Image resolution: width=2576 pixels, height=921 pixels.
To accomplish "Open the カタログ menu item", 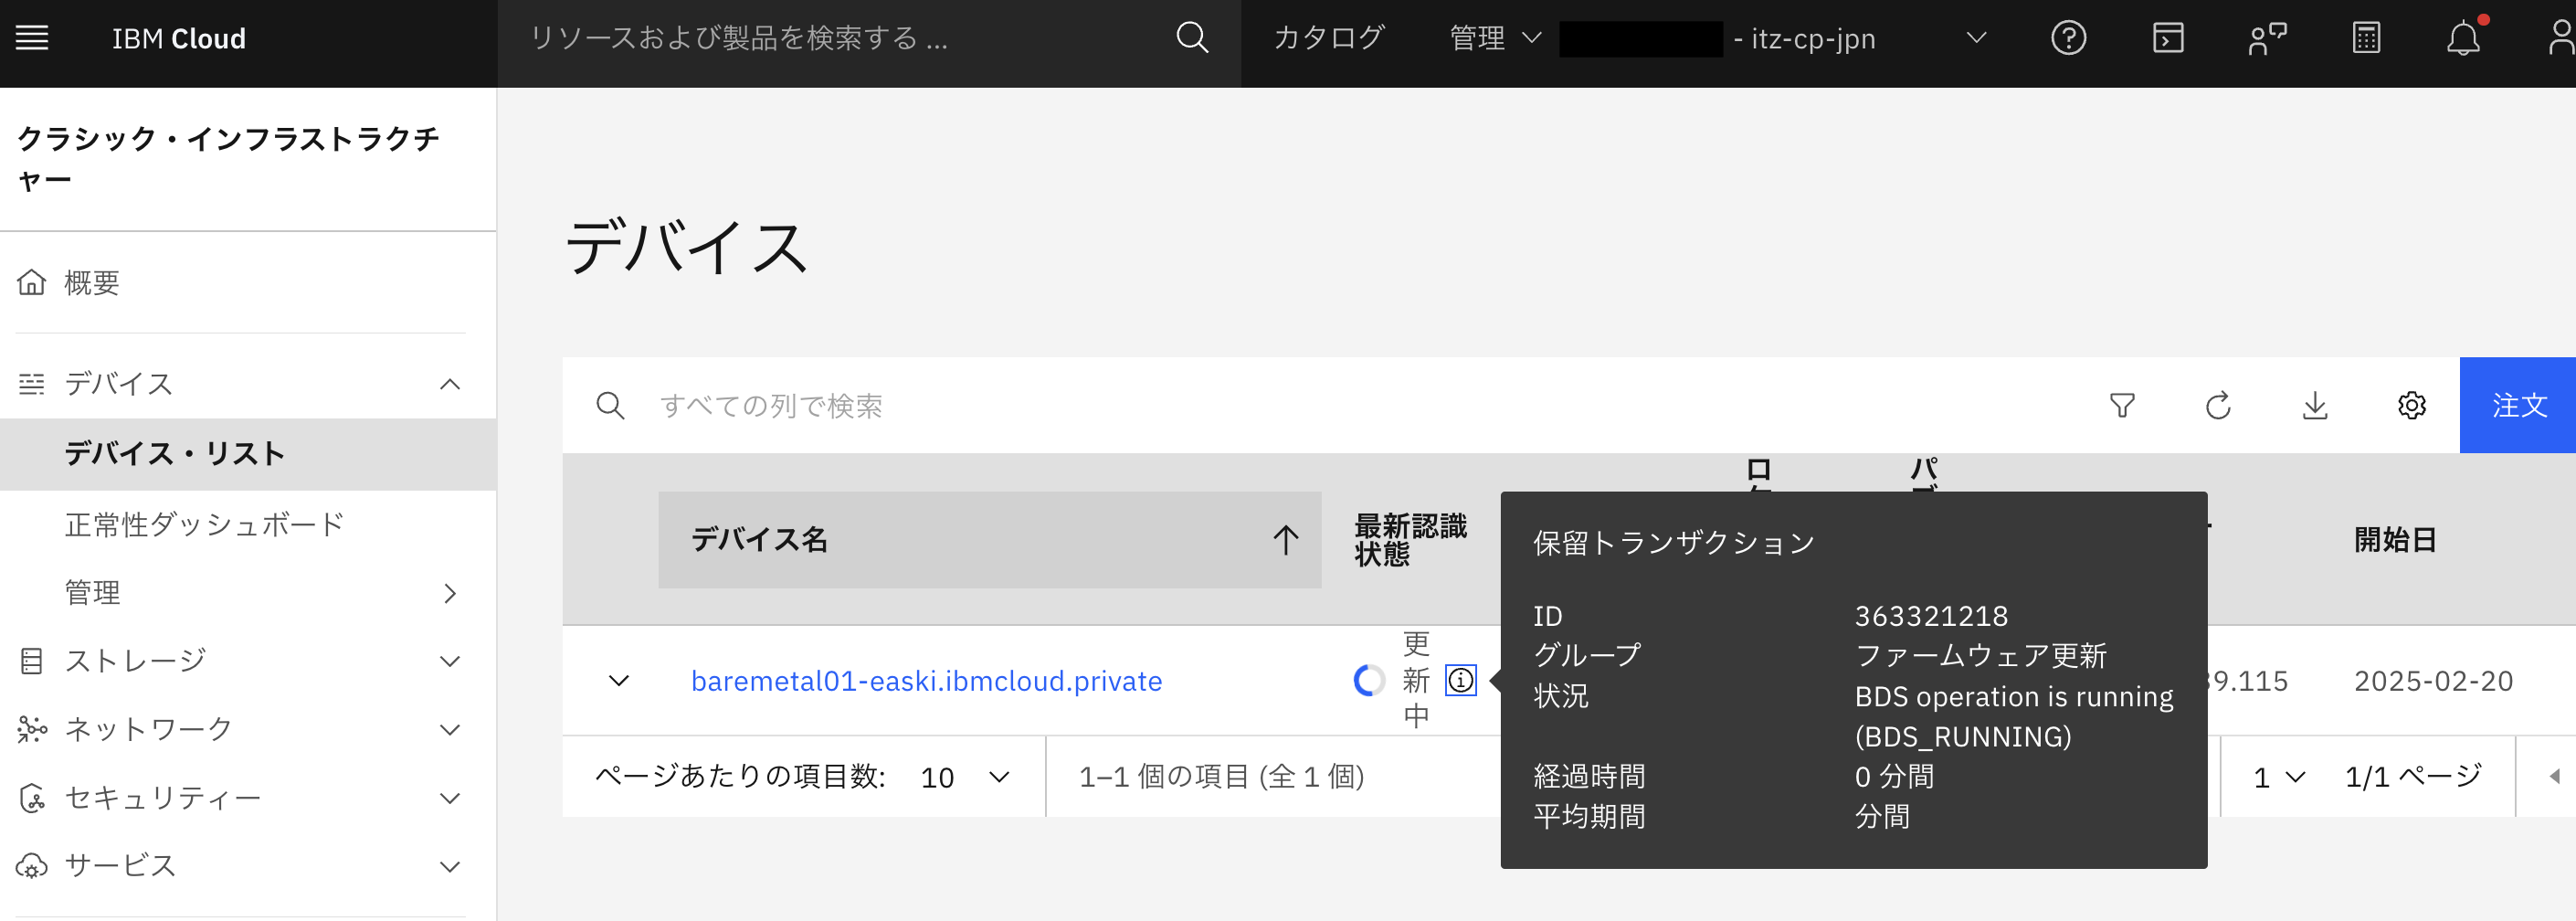I will (x=1329, y=38).
